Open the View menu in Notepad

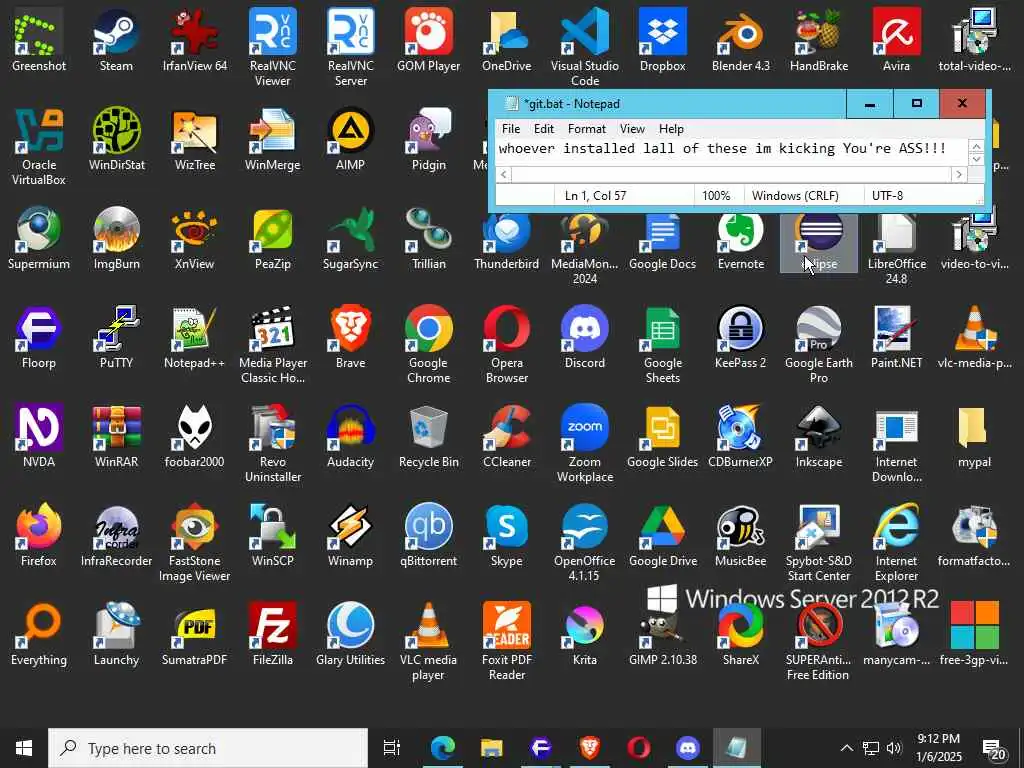tap(632, 129)
